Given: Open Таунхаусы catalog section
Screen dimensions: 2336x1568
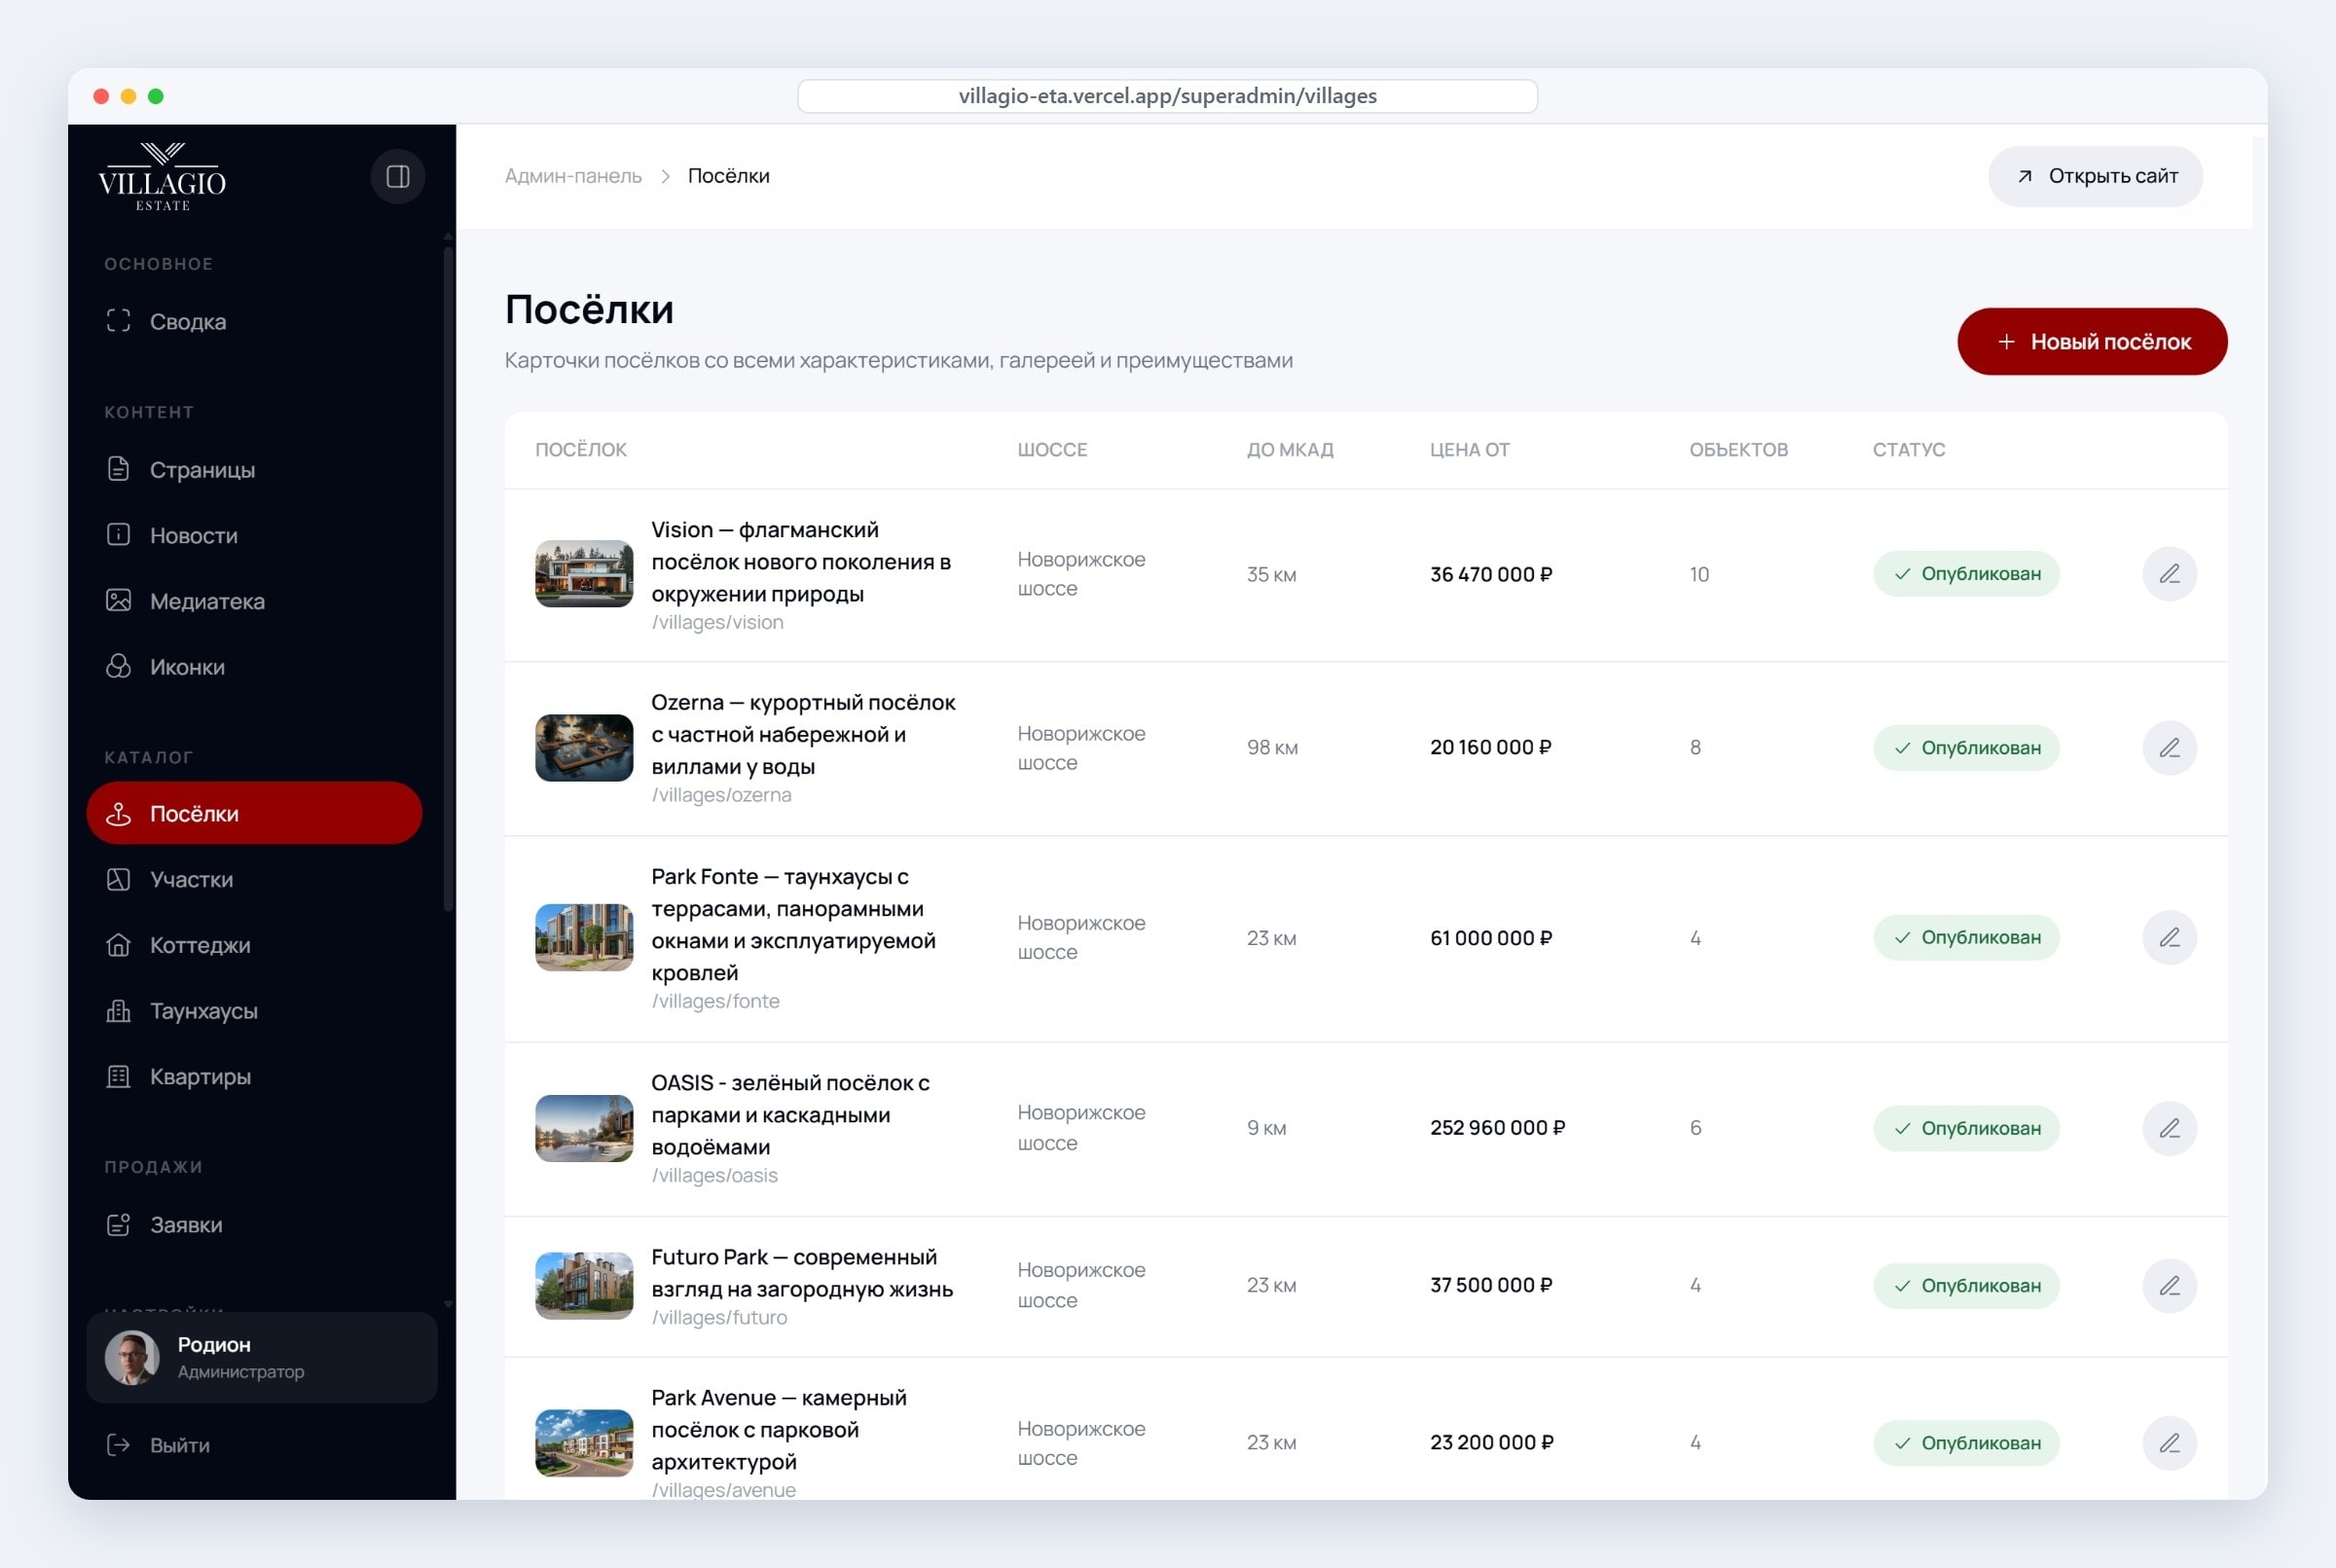Looking at the screenshot, I should 254,1011.
